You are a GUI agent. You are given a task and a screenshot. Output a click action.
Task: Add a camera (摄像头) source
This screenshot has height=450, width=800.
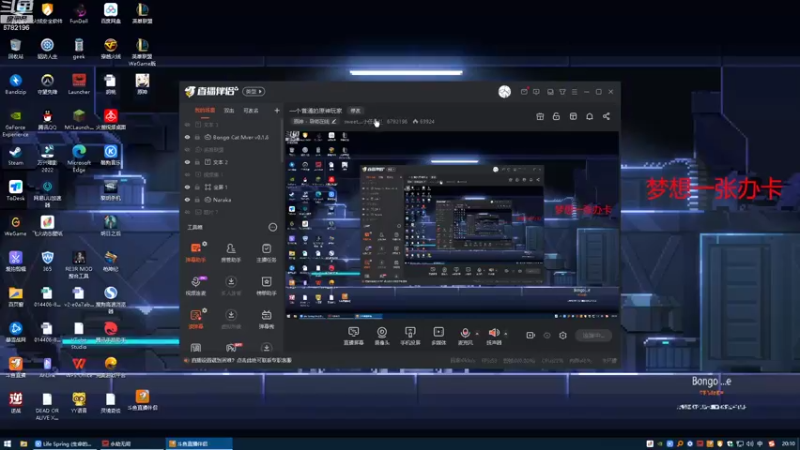pyautogui.click(x=382, y=336)
